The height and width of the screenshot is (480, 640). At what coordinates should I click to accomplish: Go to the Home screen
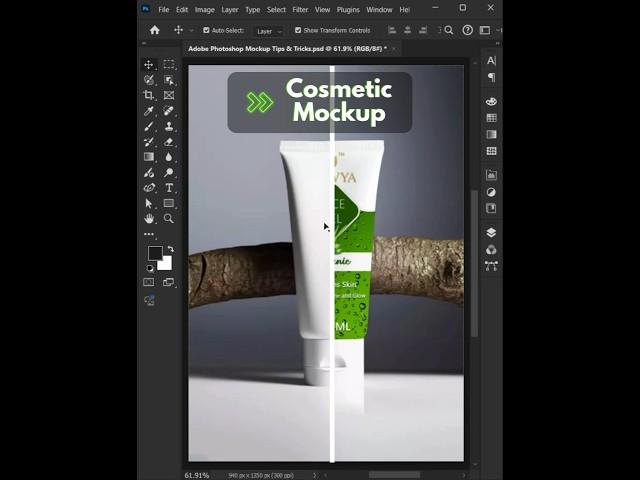pos(155,30)
